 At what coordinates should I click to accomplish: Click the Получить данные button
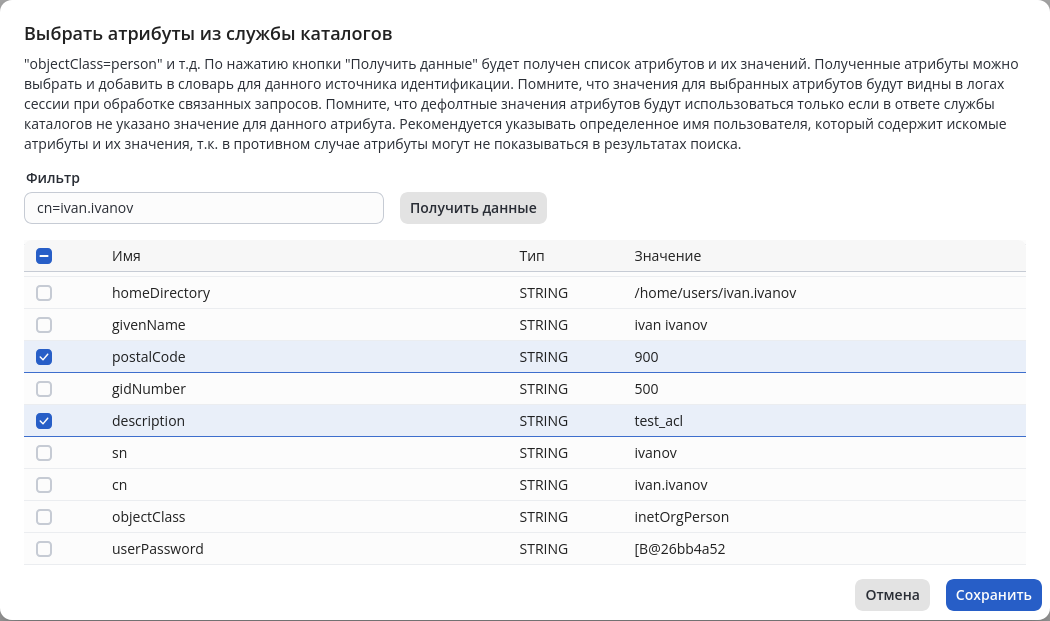pyautogui.click(x=473, y=208)
